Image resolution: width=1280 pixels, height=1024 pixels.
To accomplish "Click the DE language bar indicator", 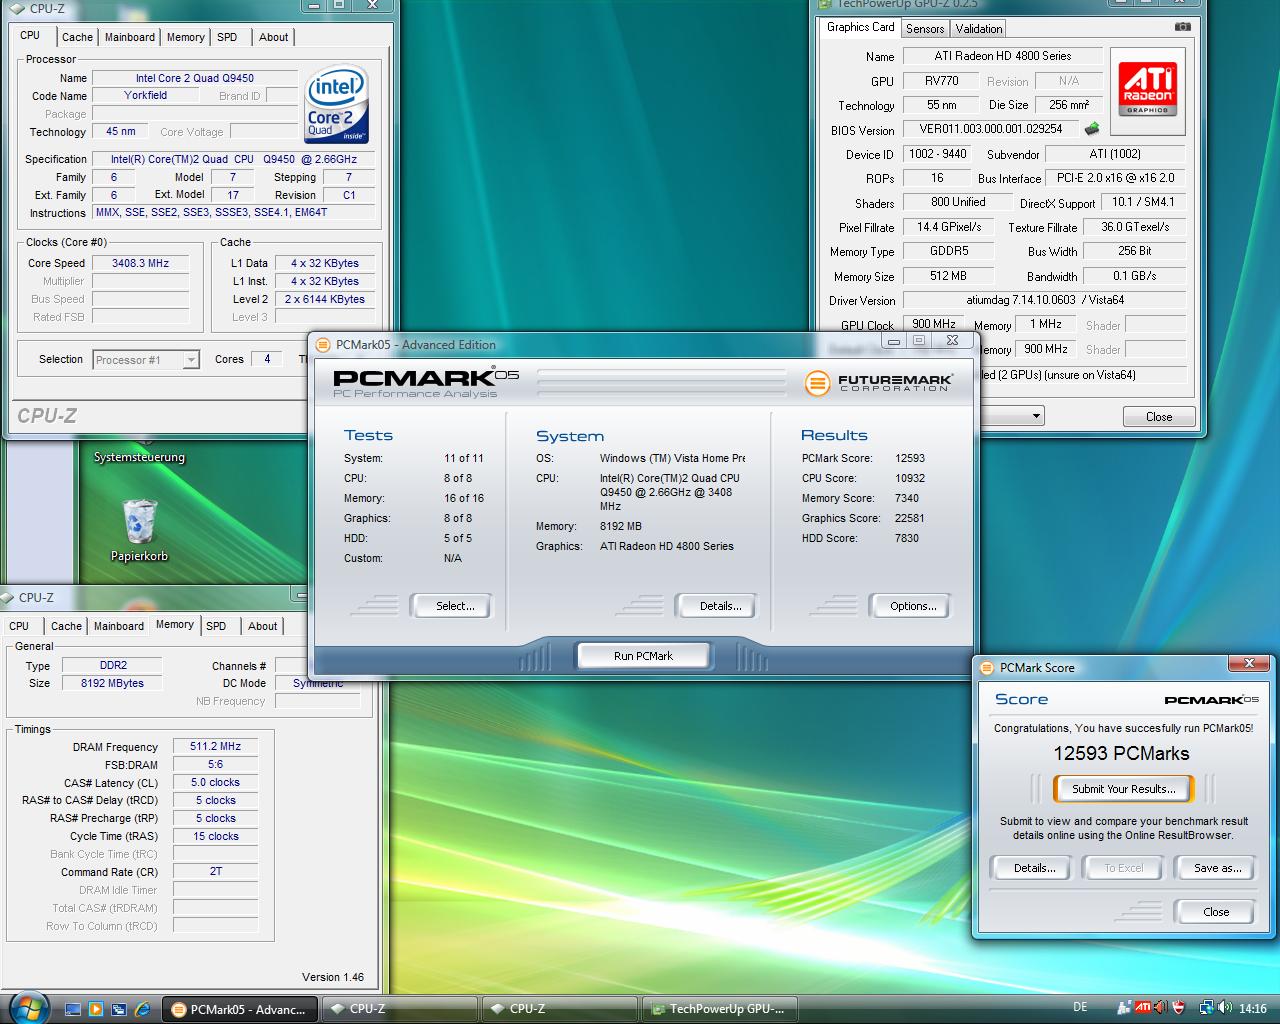I will pos(1080,1008).
